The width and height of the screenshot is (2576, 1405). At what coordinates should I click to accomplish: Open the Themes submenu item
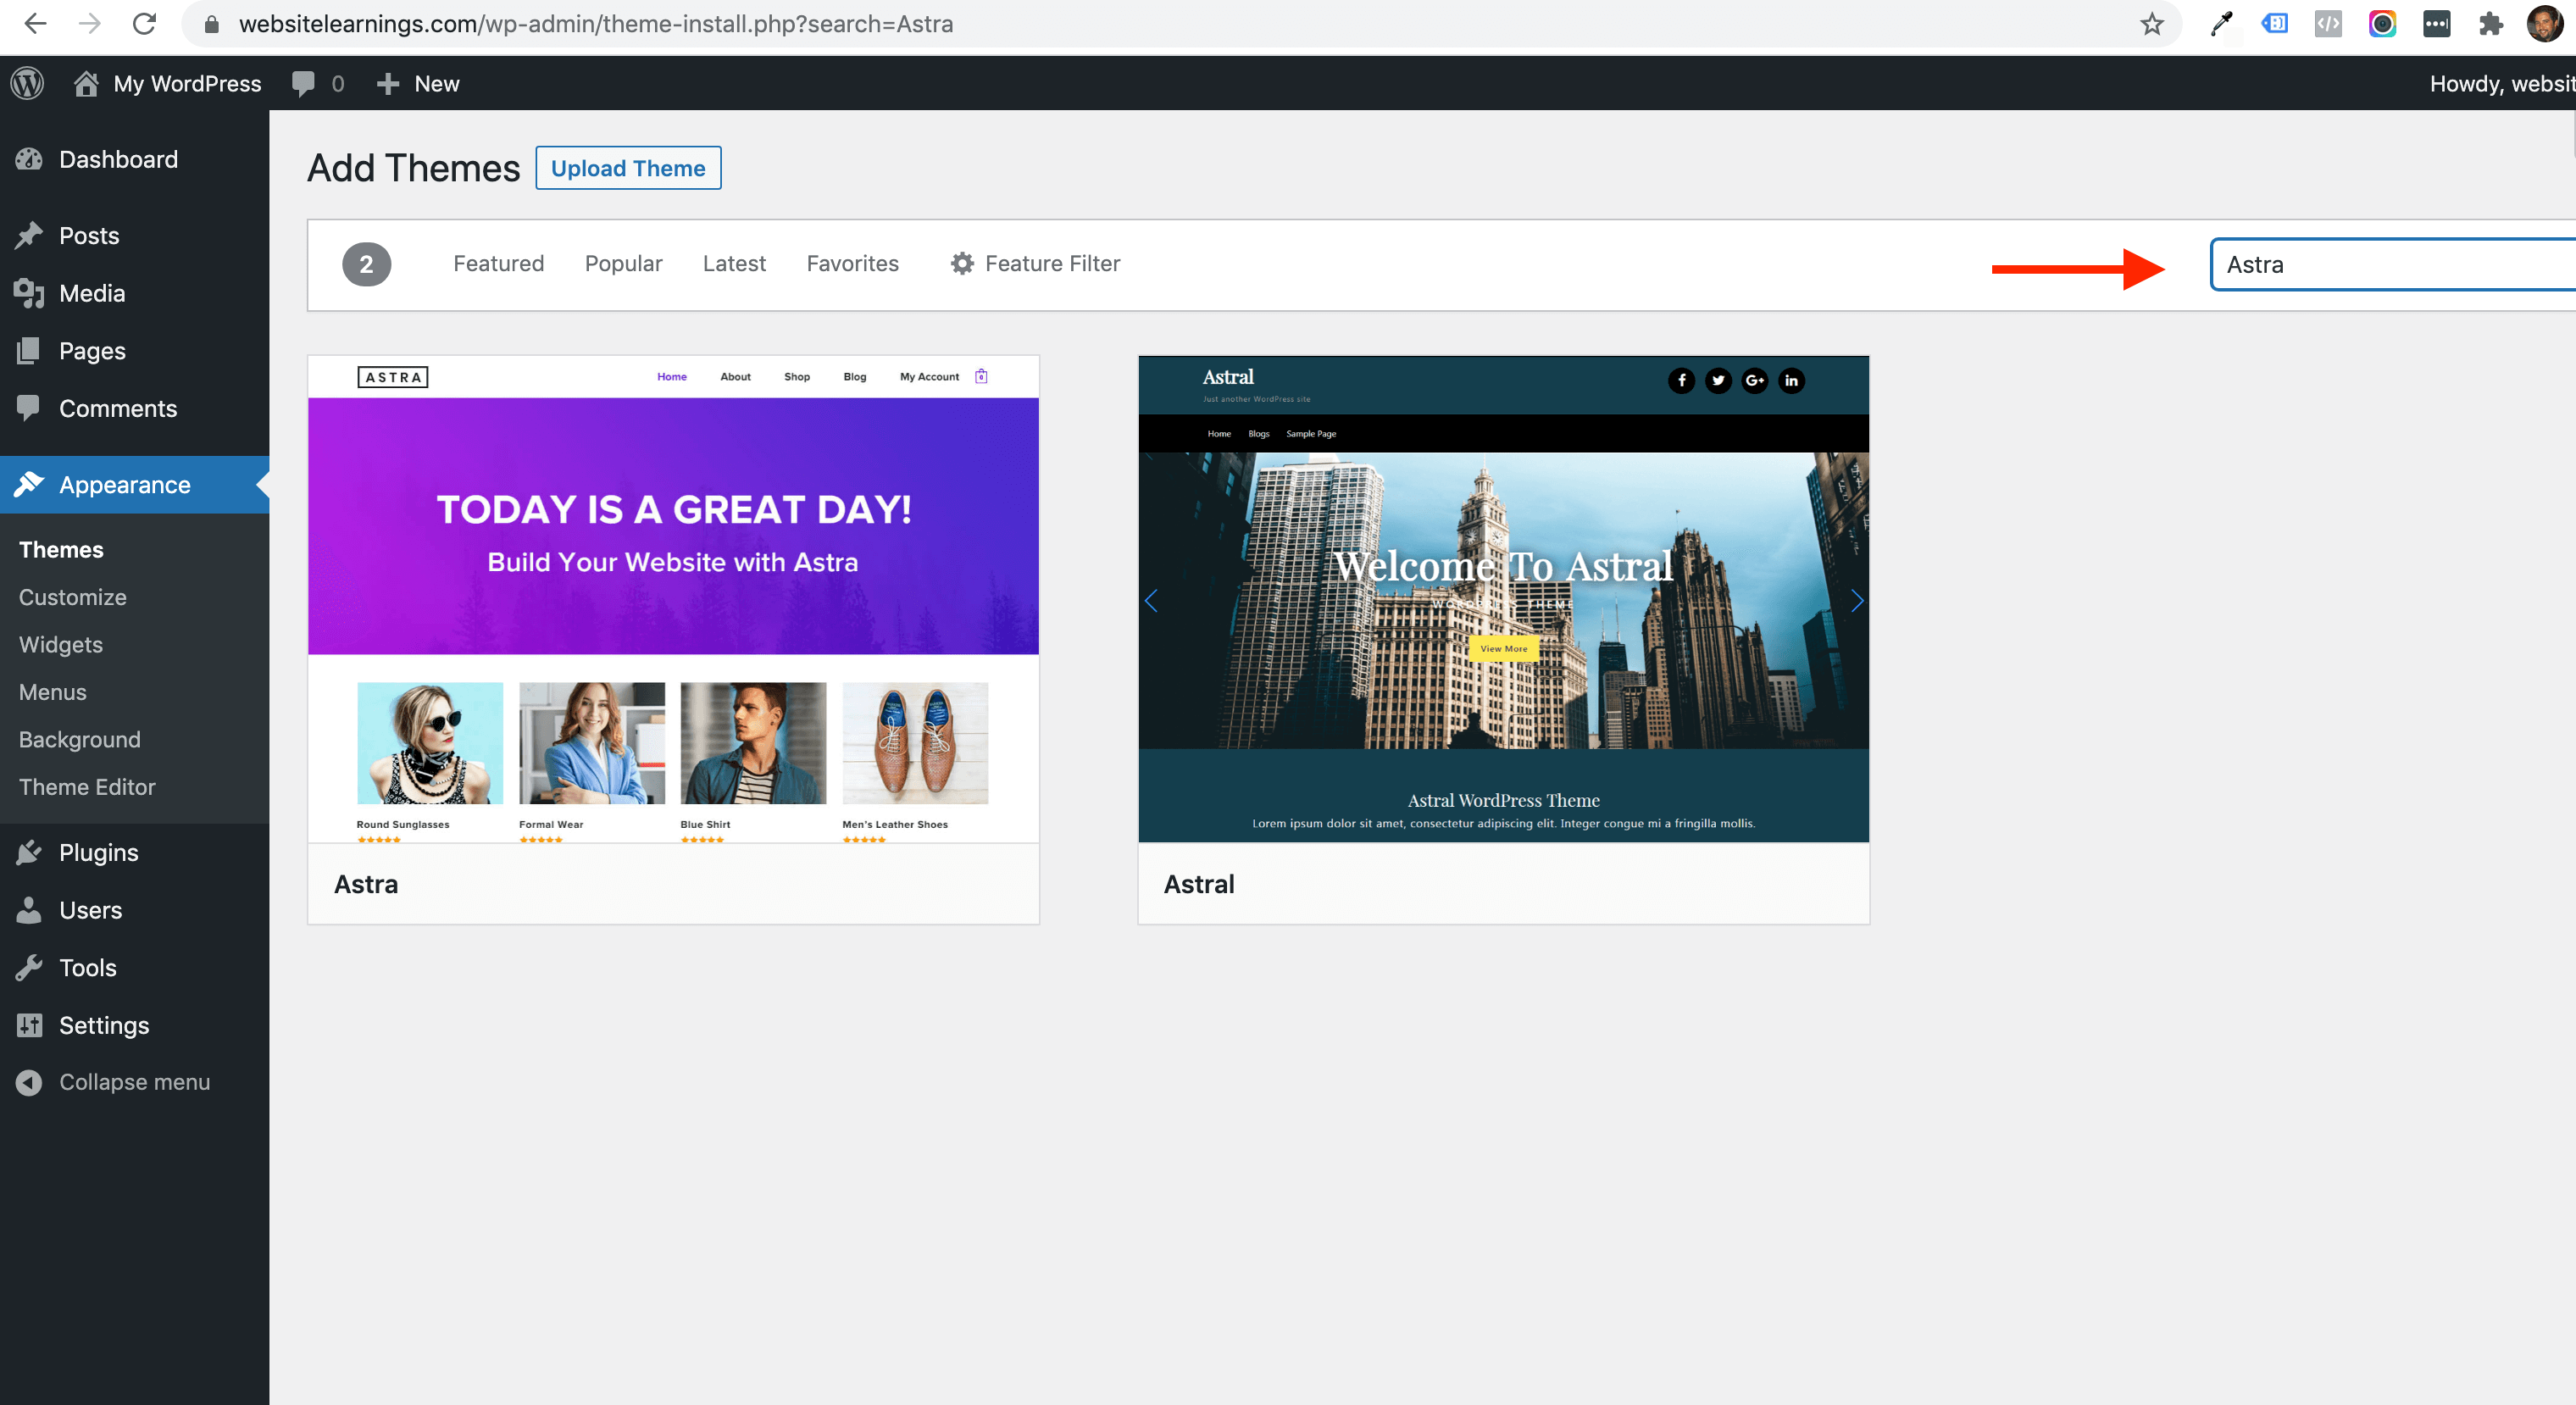(x=61, y=549)
